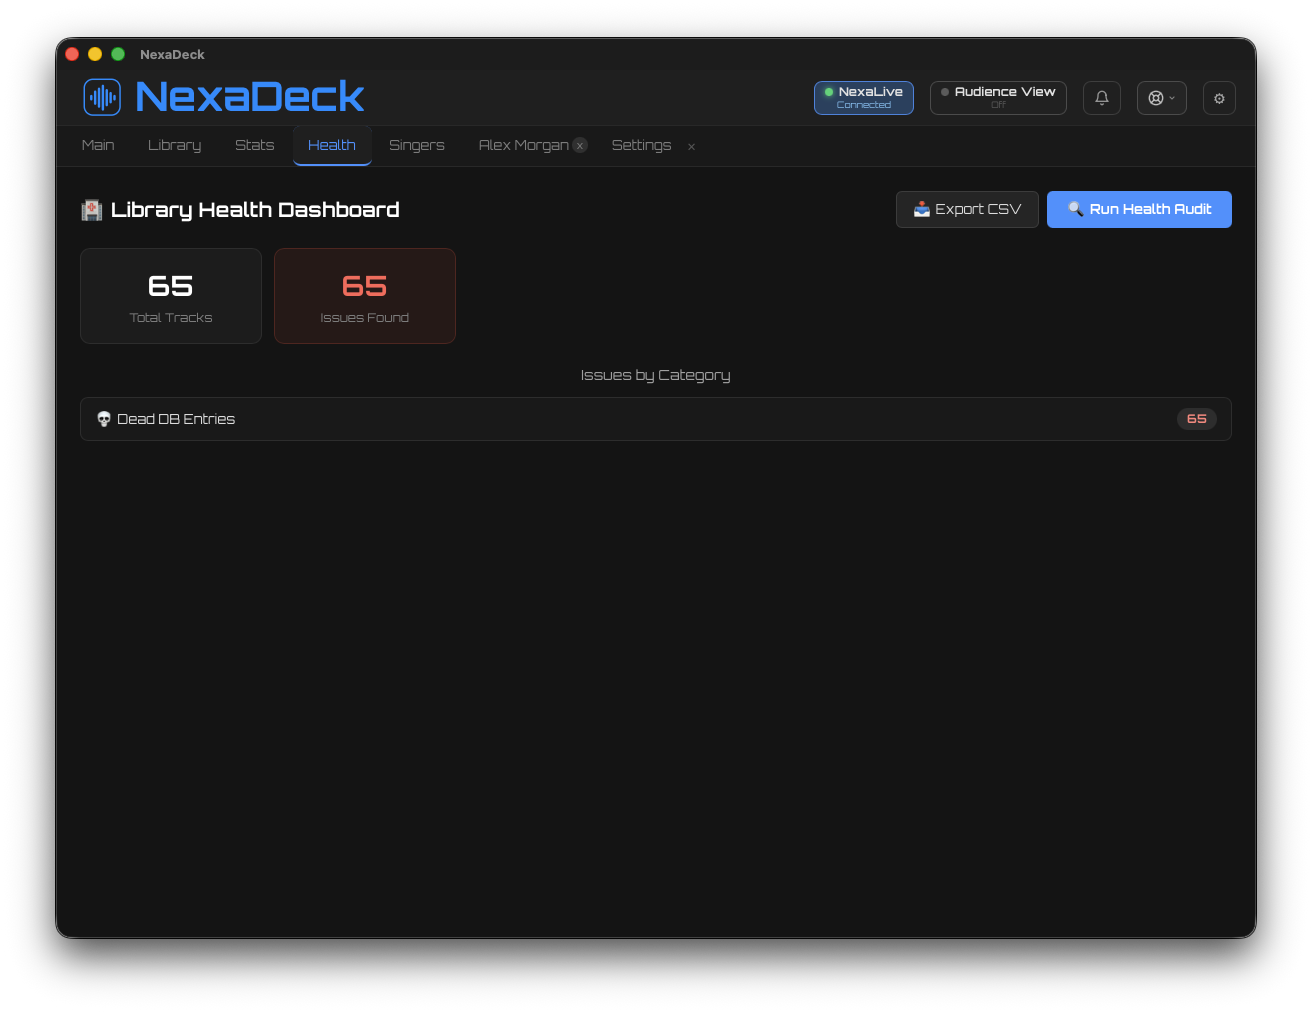Screen dimensions: 1312x1012
Task: Click the Total Tracks summary card
Action: pos(171,296)
